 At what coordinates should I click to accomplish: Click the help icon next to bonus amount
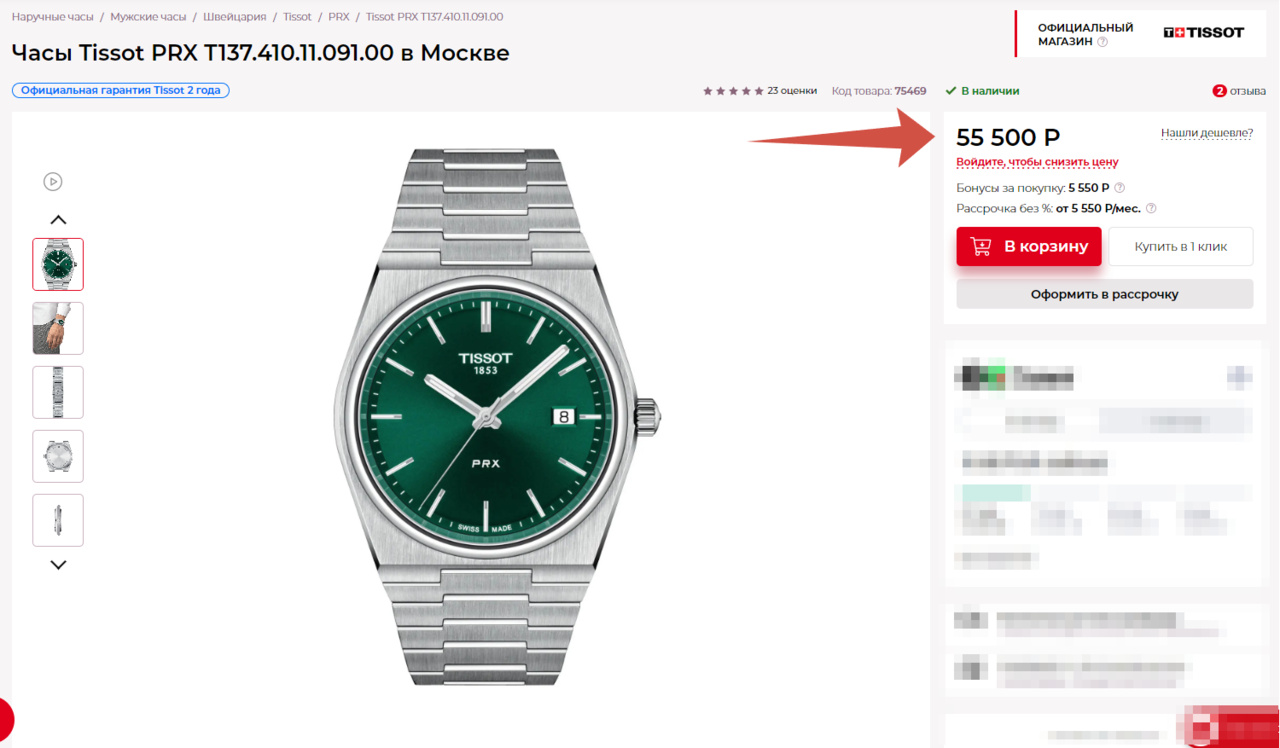pos(1120,188)
